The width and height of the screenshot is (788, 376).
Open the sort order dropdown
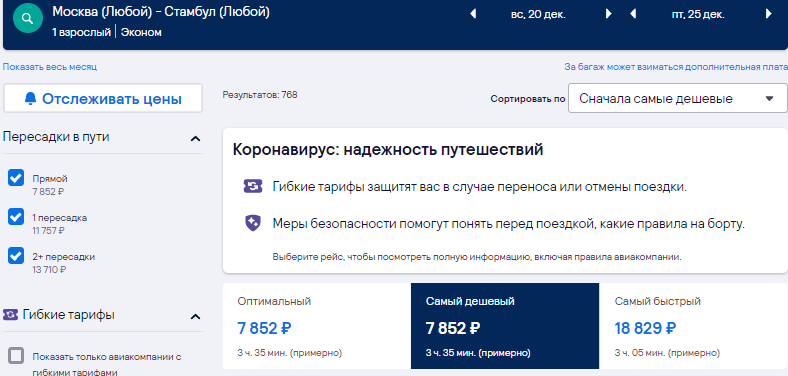[x=677, y=99]
